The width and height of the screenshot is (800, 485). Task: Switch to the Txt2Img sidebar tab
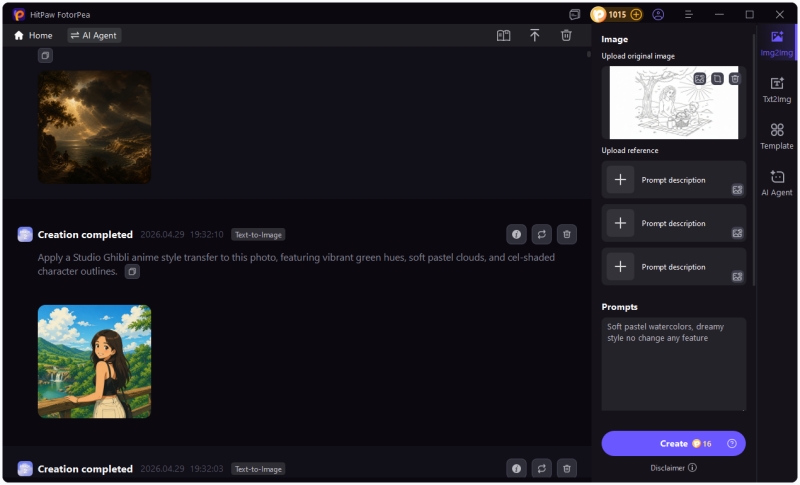tap(777, 90)
